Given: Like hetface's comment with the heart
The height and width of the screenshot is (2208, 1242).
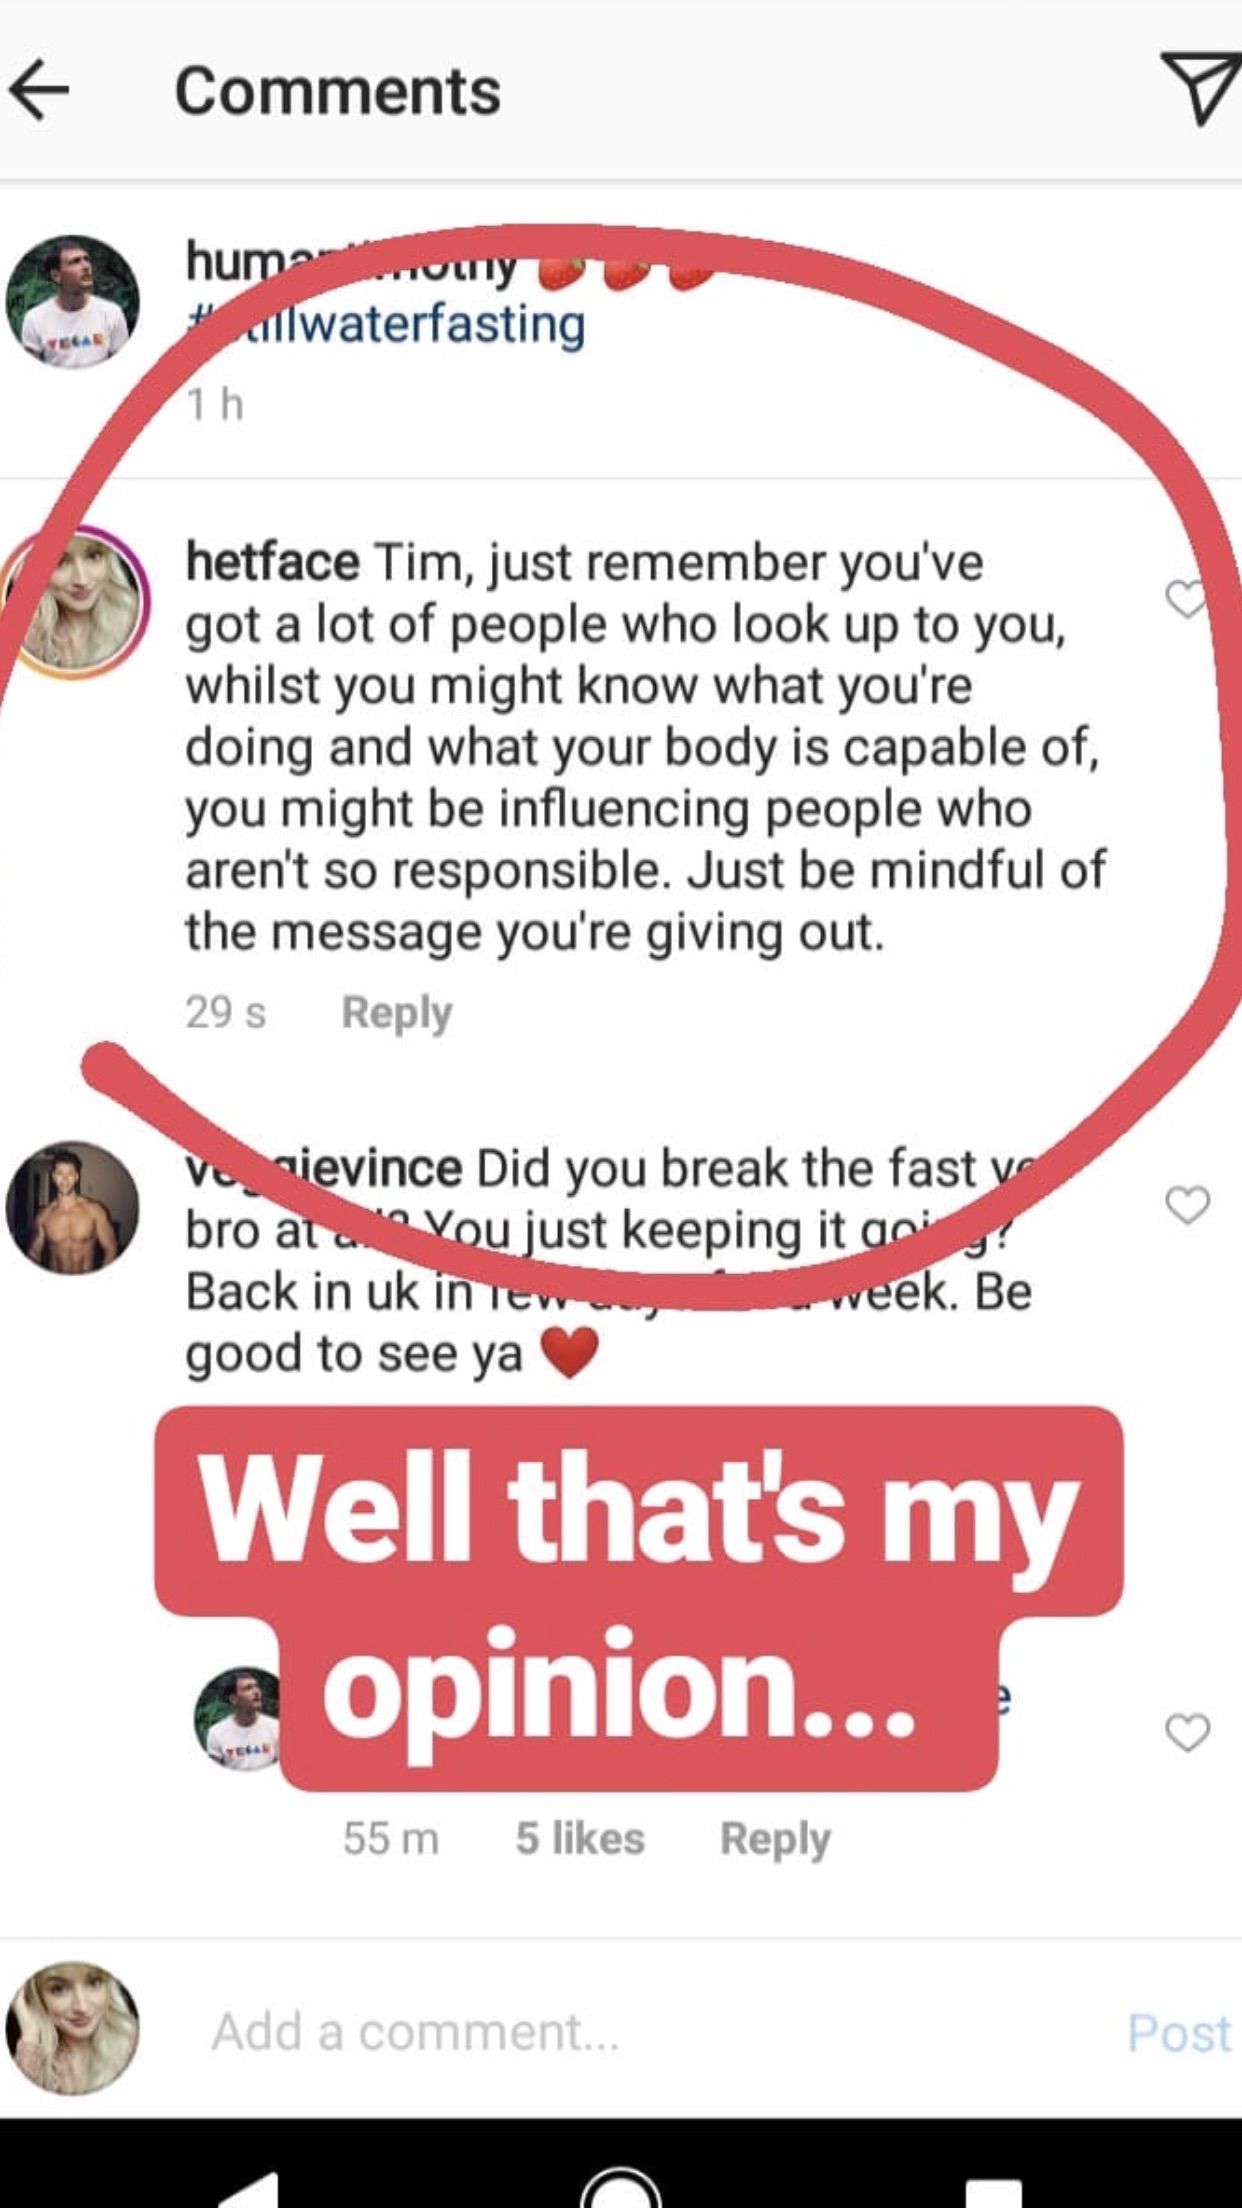Looking at the screenshot, I should 1187,598.
